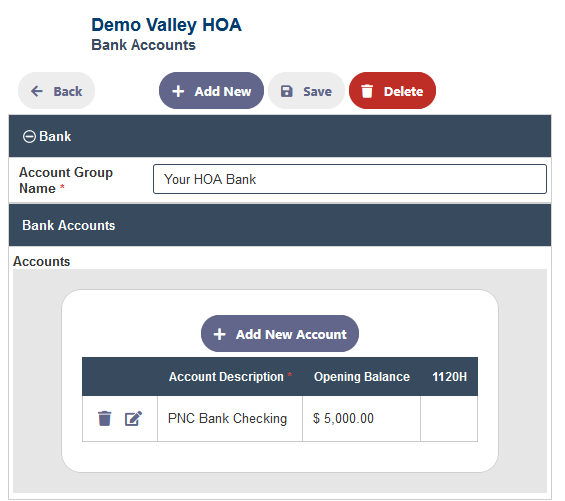The height and width of the screenshot is (501, 565).
Task: Click the edit pencil icon for PNC Bank Checking
Action: [133, 418]
